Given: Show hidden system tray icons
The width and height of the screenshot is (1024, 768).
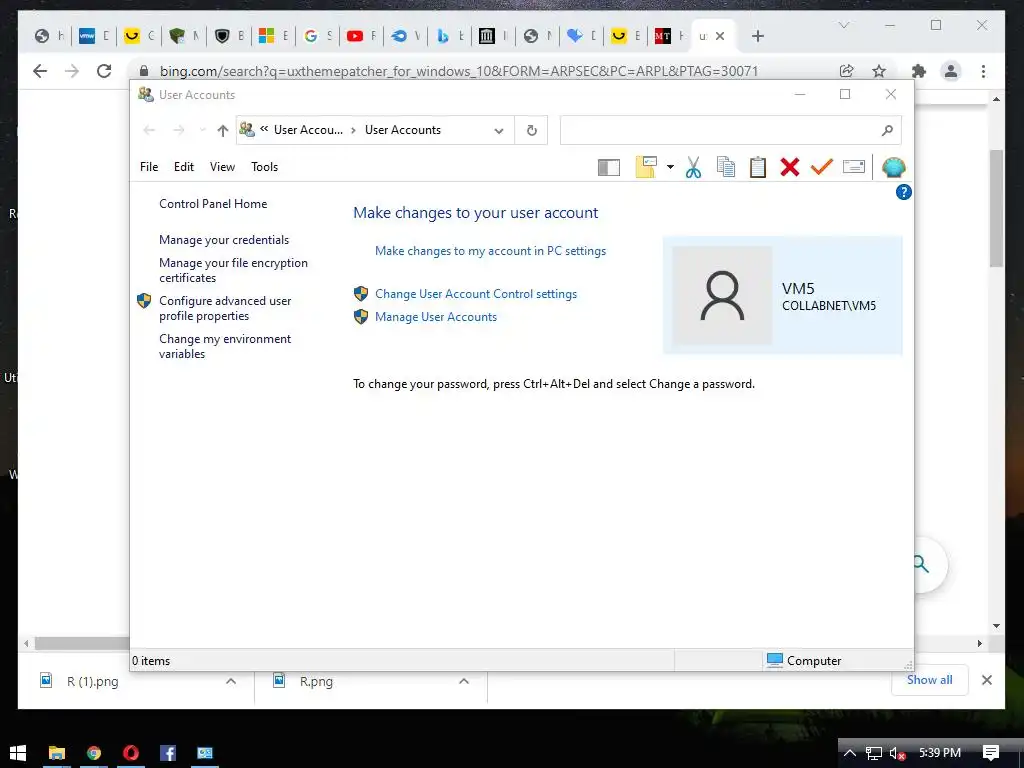Looking at the screenshot, I should tap(850, 753).
